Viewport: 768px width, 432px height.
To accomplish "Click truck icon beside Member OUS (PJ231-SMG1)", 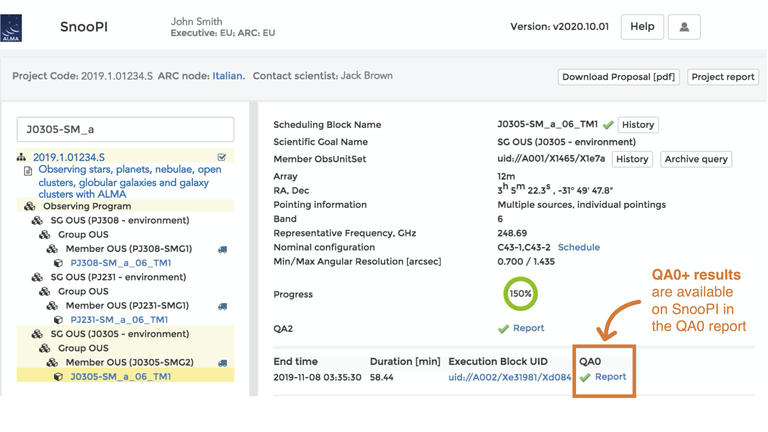I will 222,306.
